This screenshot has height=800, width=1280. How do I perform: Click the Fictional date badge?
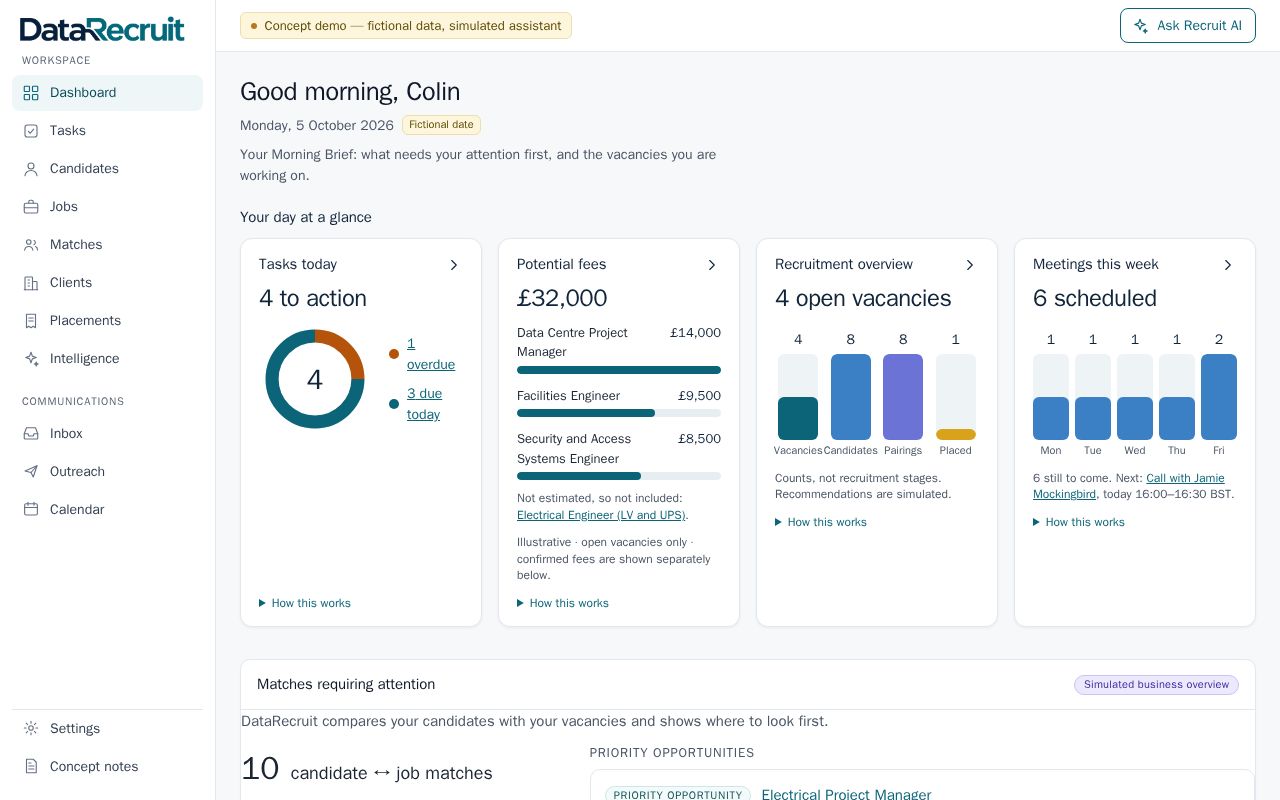pyautogui.click(x=441, y=125)
